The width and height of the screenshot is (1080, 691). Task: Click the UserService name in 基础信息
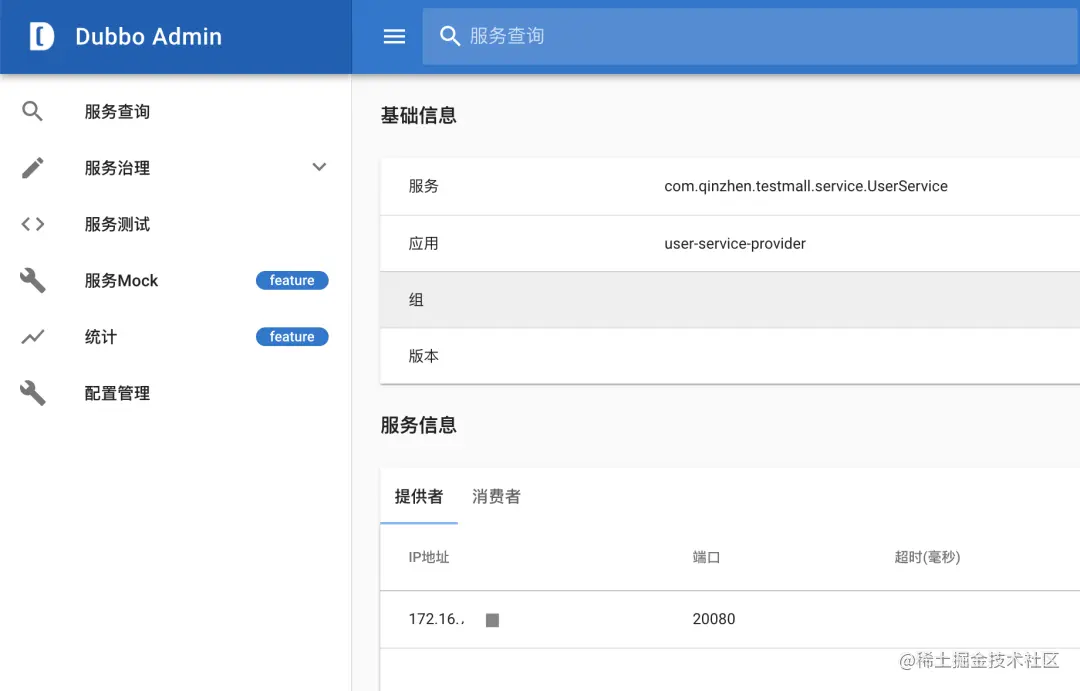(806, 186)
